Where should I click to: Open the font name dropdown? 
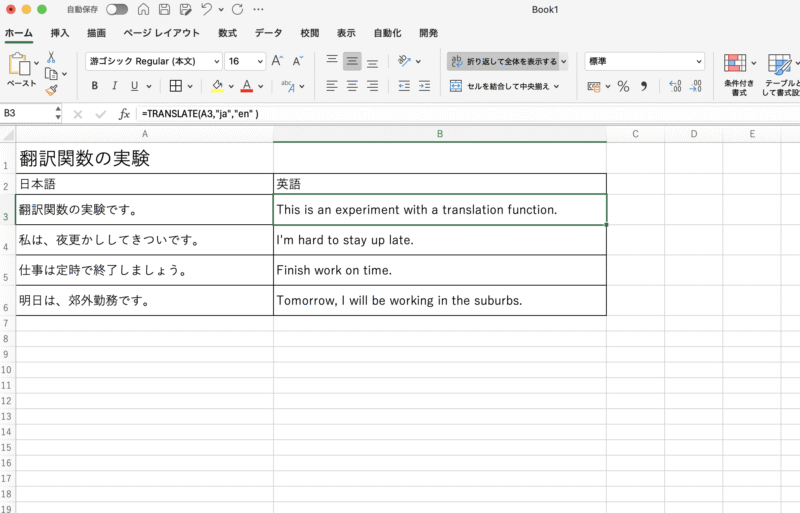pos(216,61)
